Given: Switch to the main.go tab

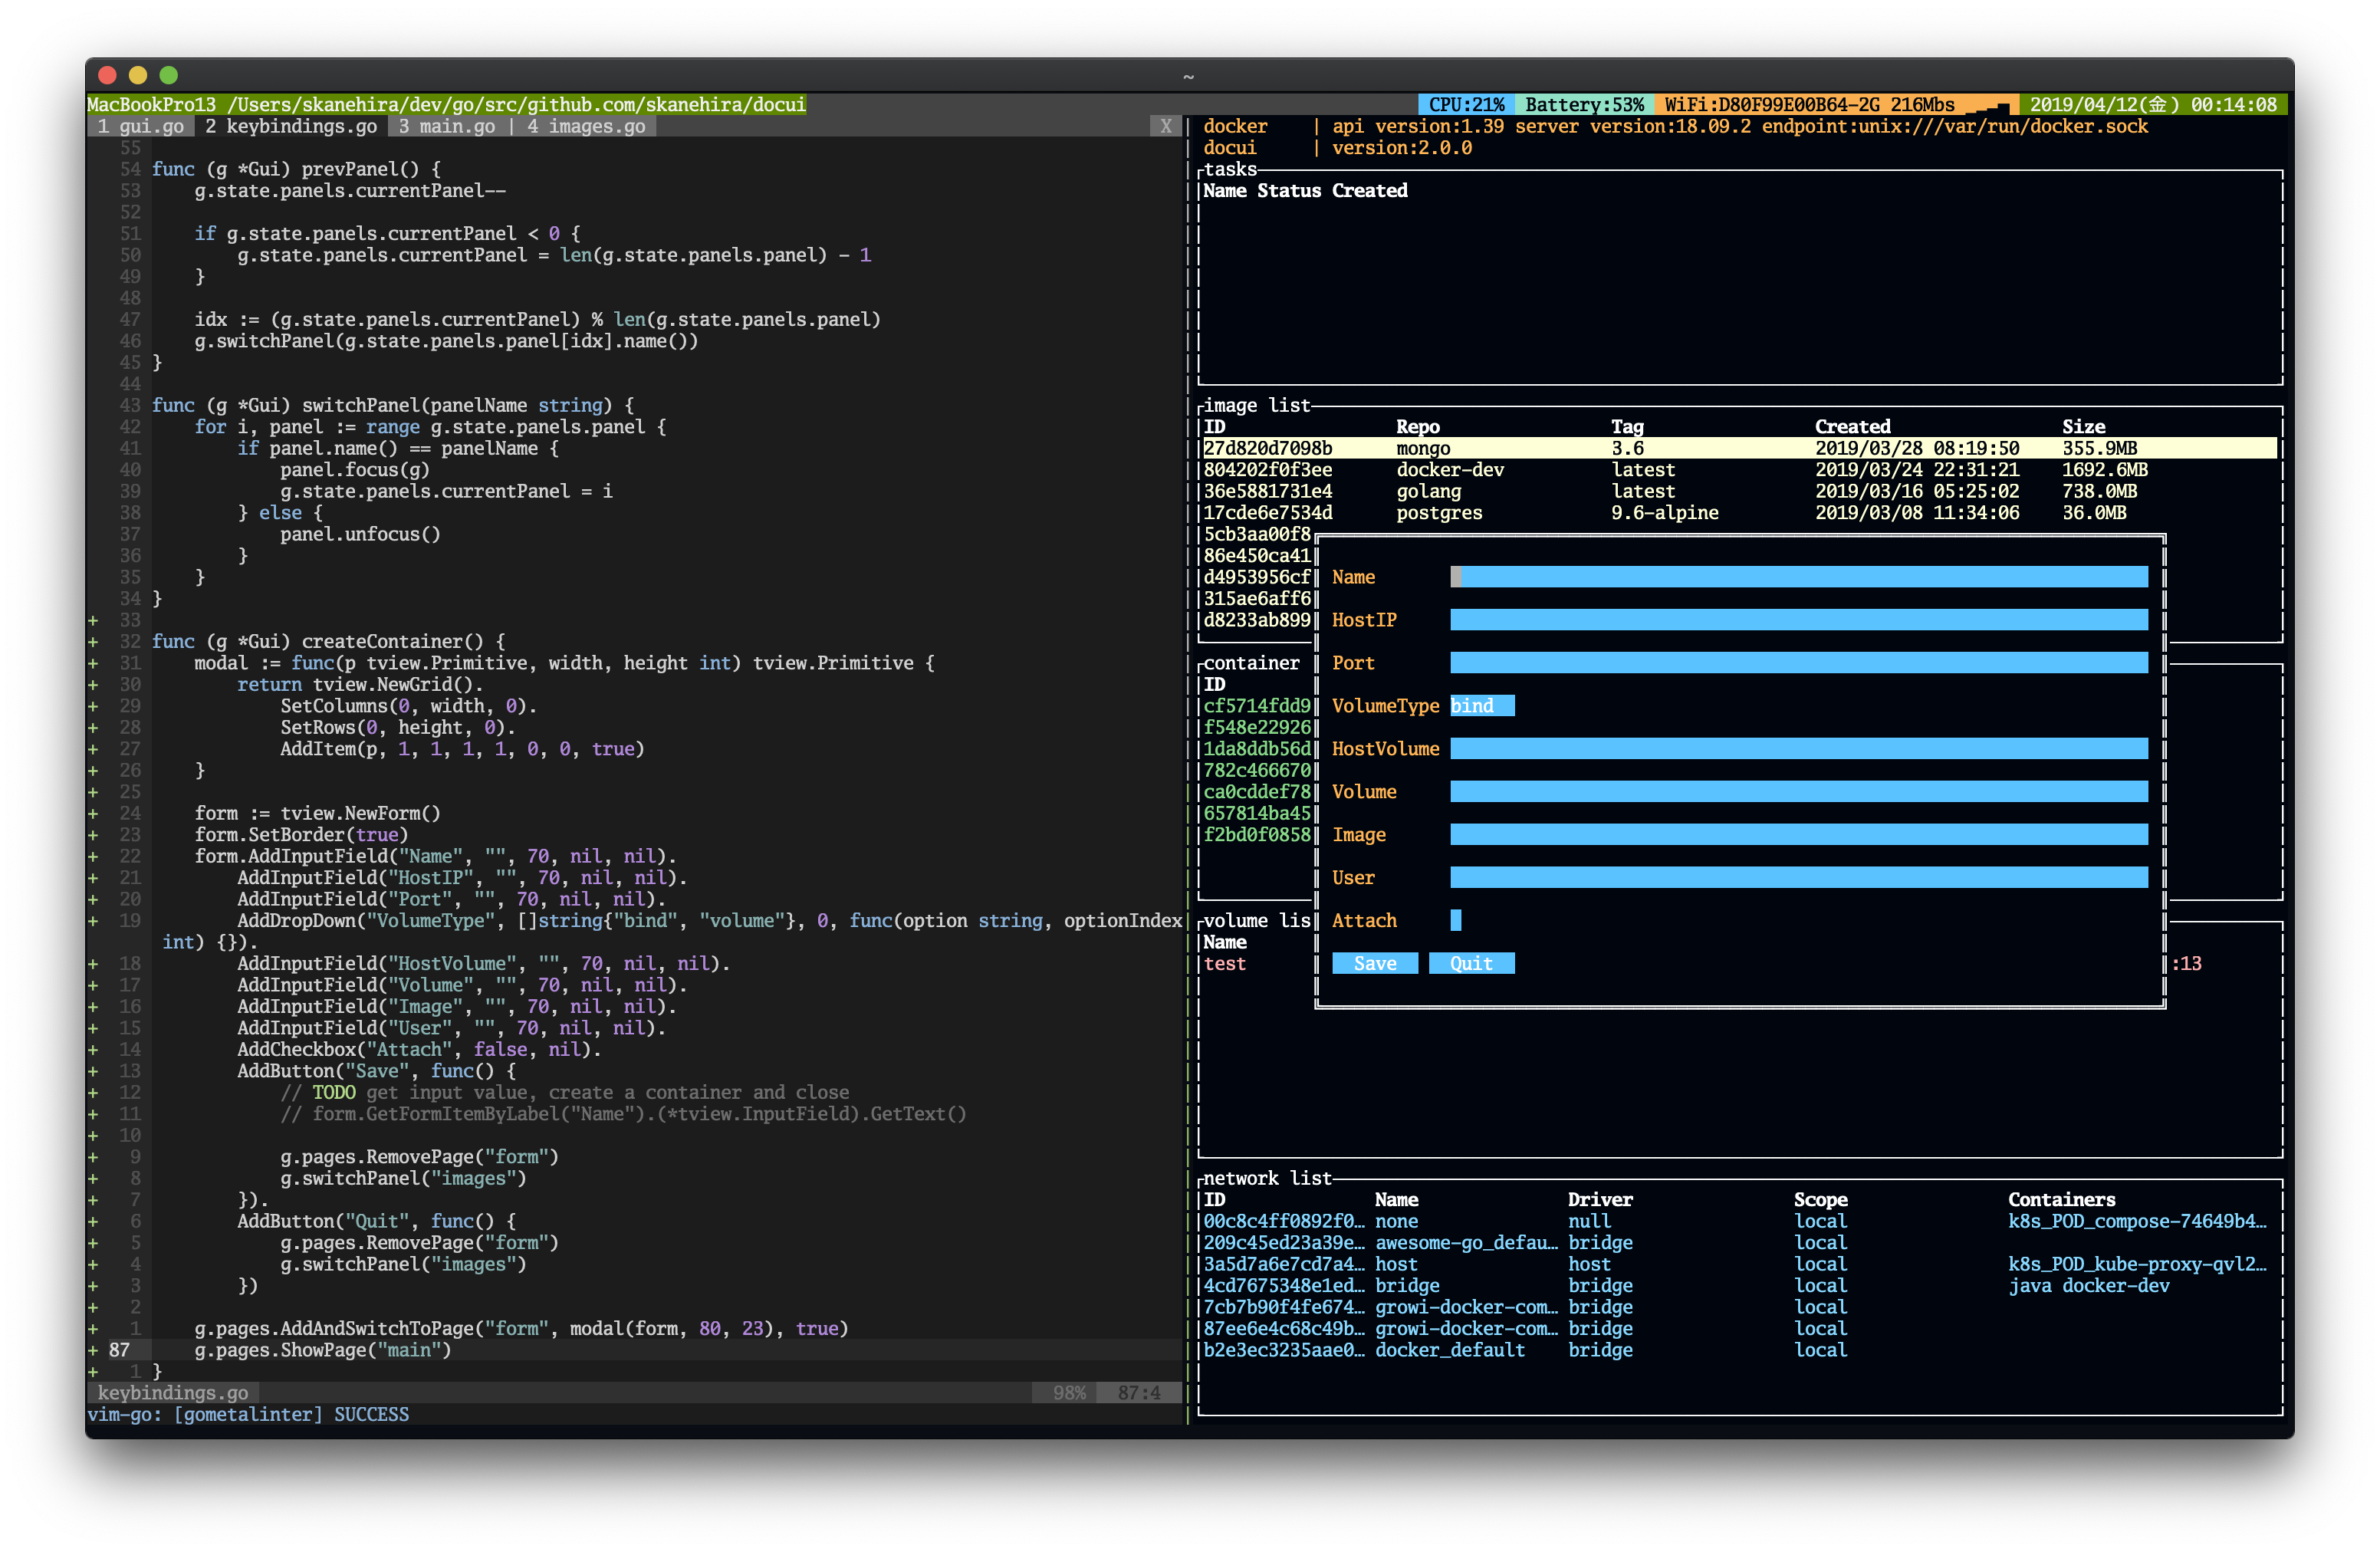Looking at the screenshot, I should [x=446, y=126].
